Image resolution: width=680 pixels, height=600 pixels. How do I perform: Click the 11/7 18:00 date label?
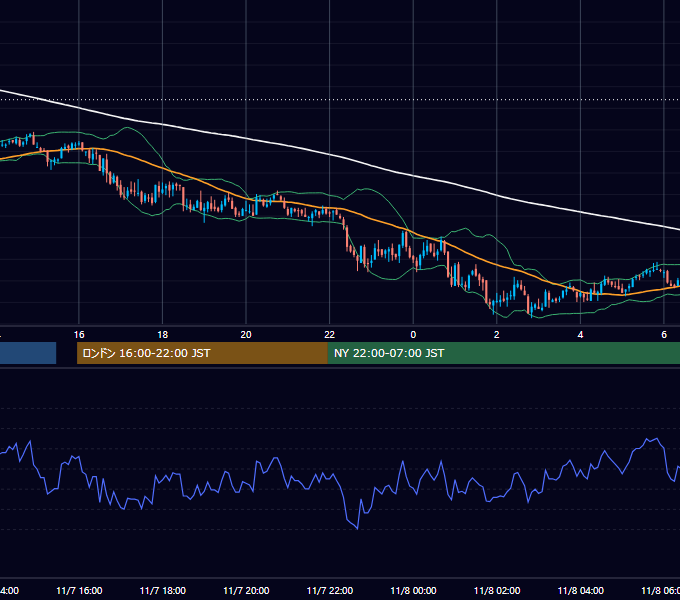tap(163, 590)
